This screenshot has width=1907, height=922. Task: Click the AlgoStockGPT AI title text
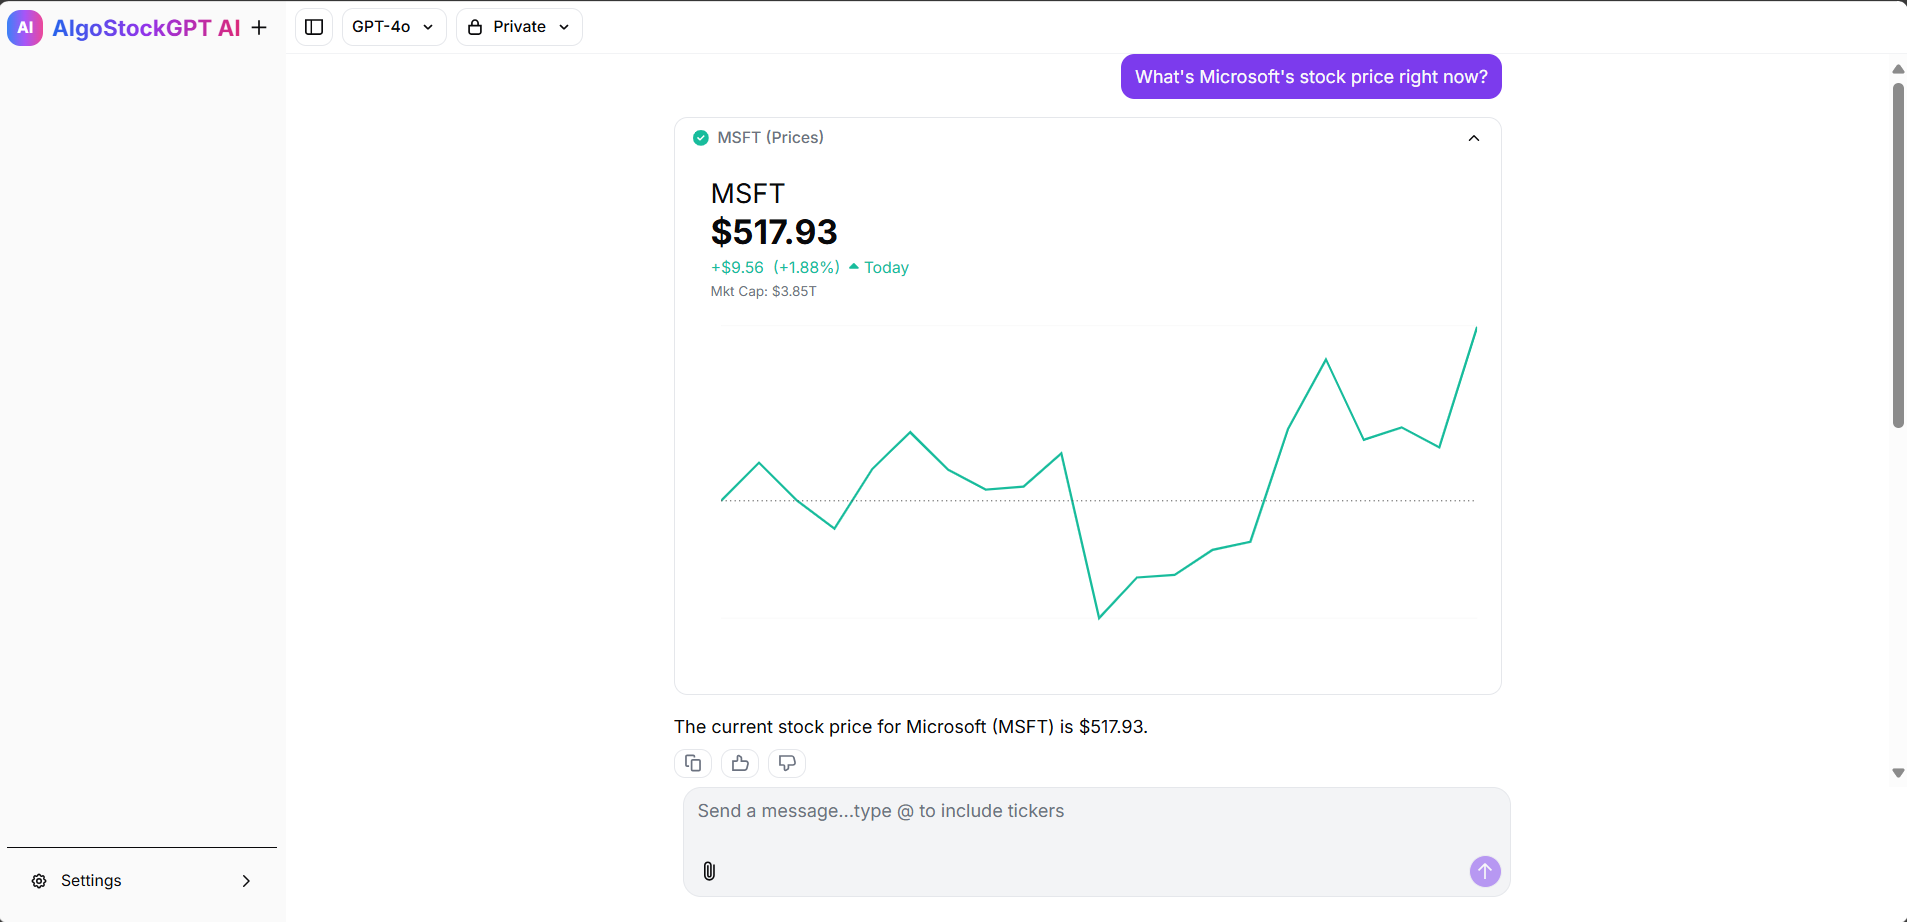(146, 28)
